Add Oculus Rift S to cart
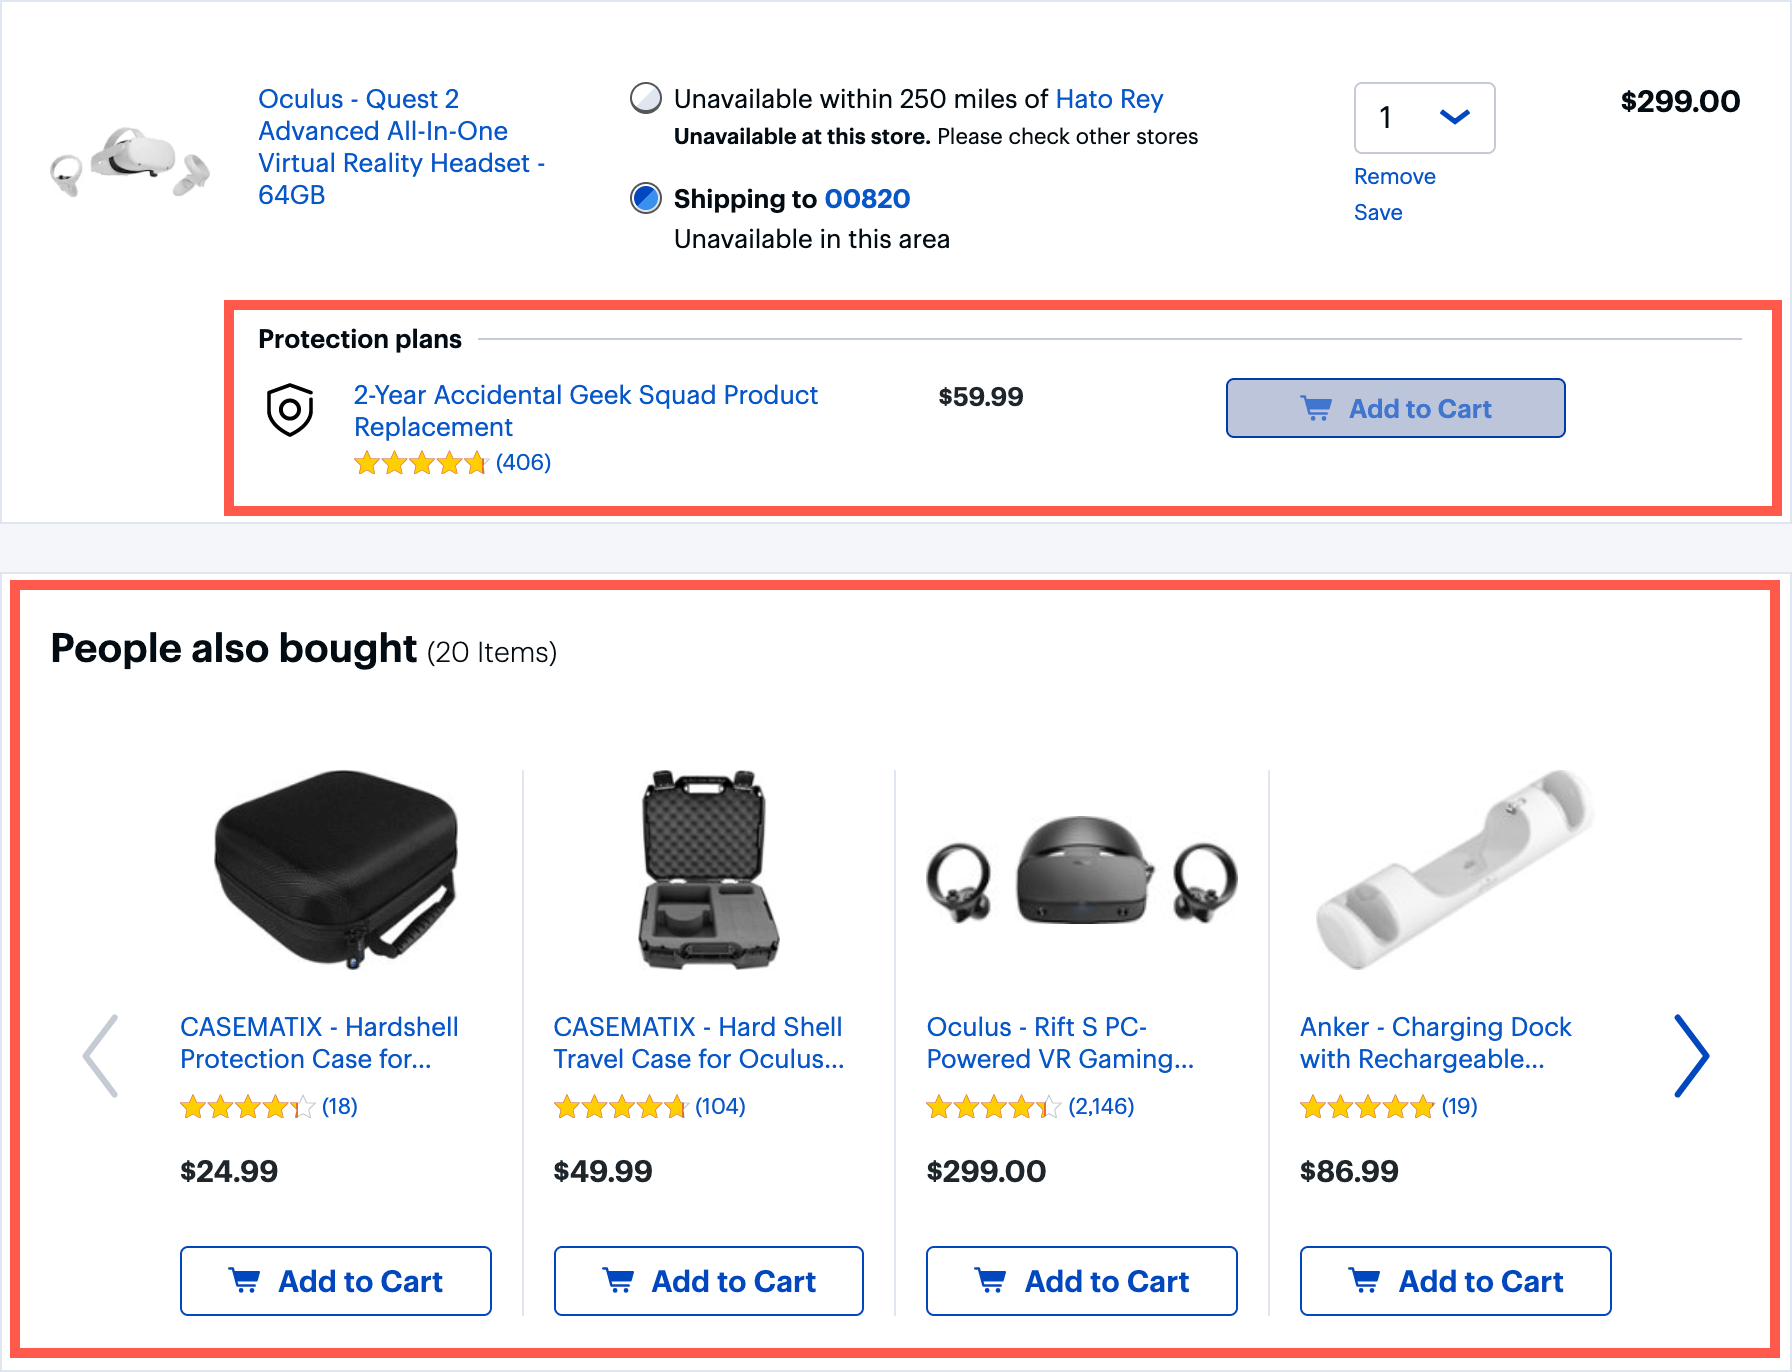 click(x=1082, y=1281)
